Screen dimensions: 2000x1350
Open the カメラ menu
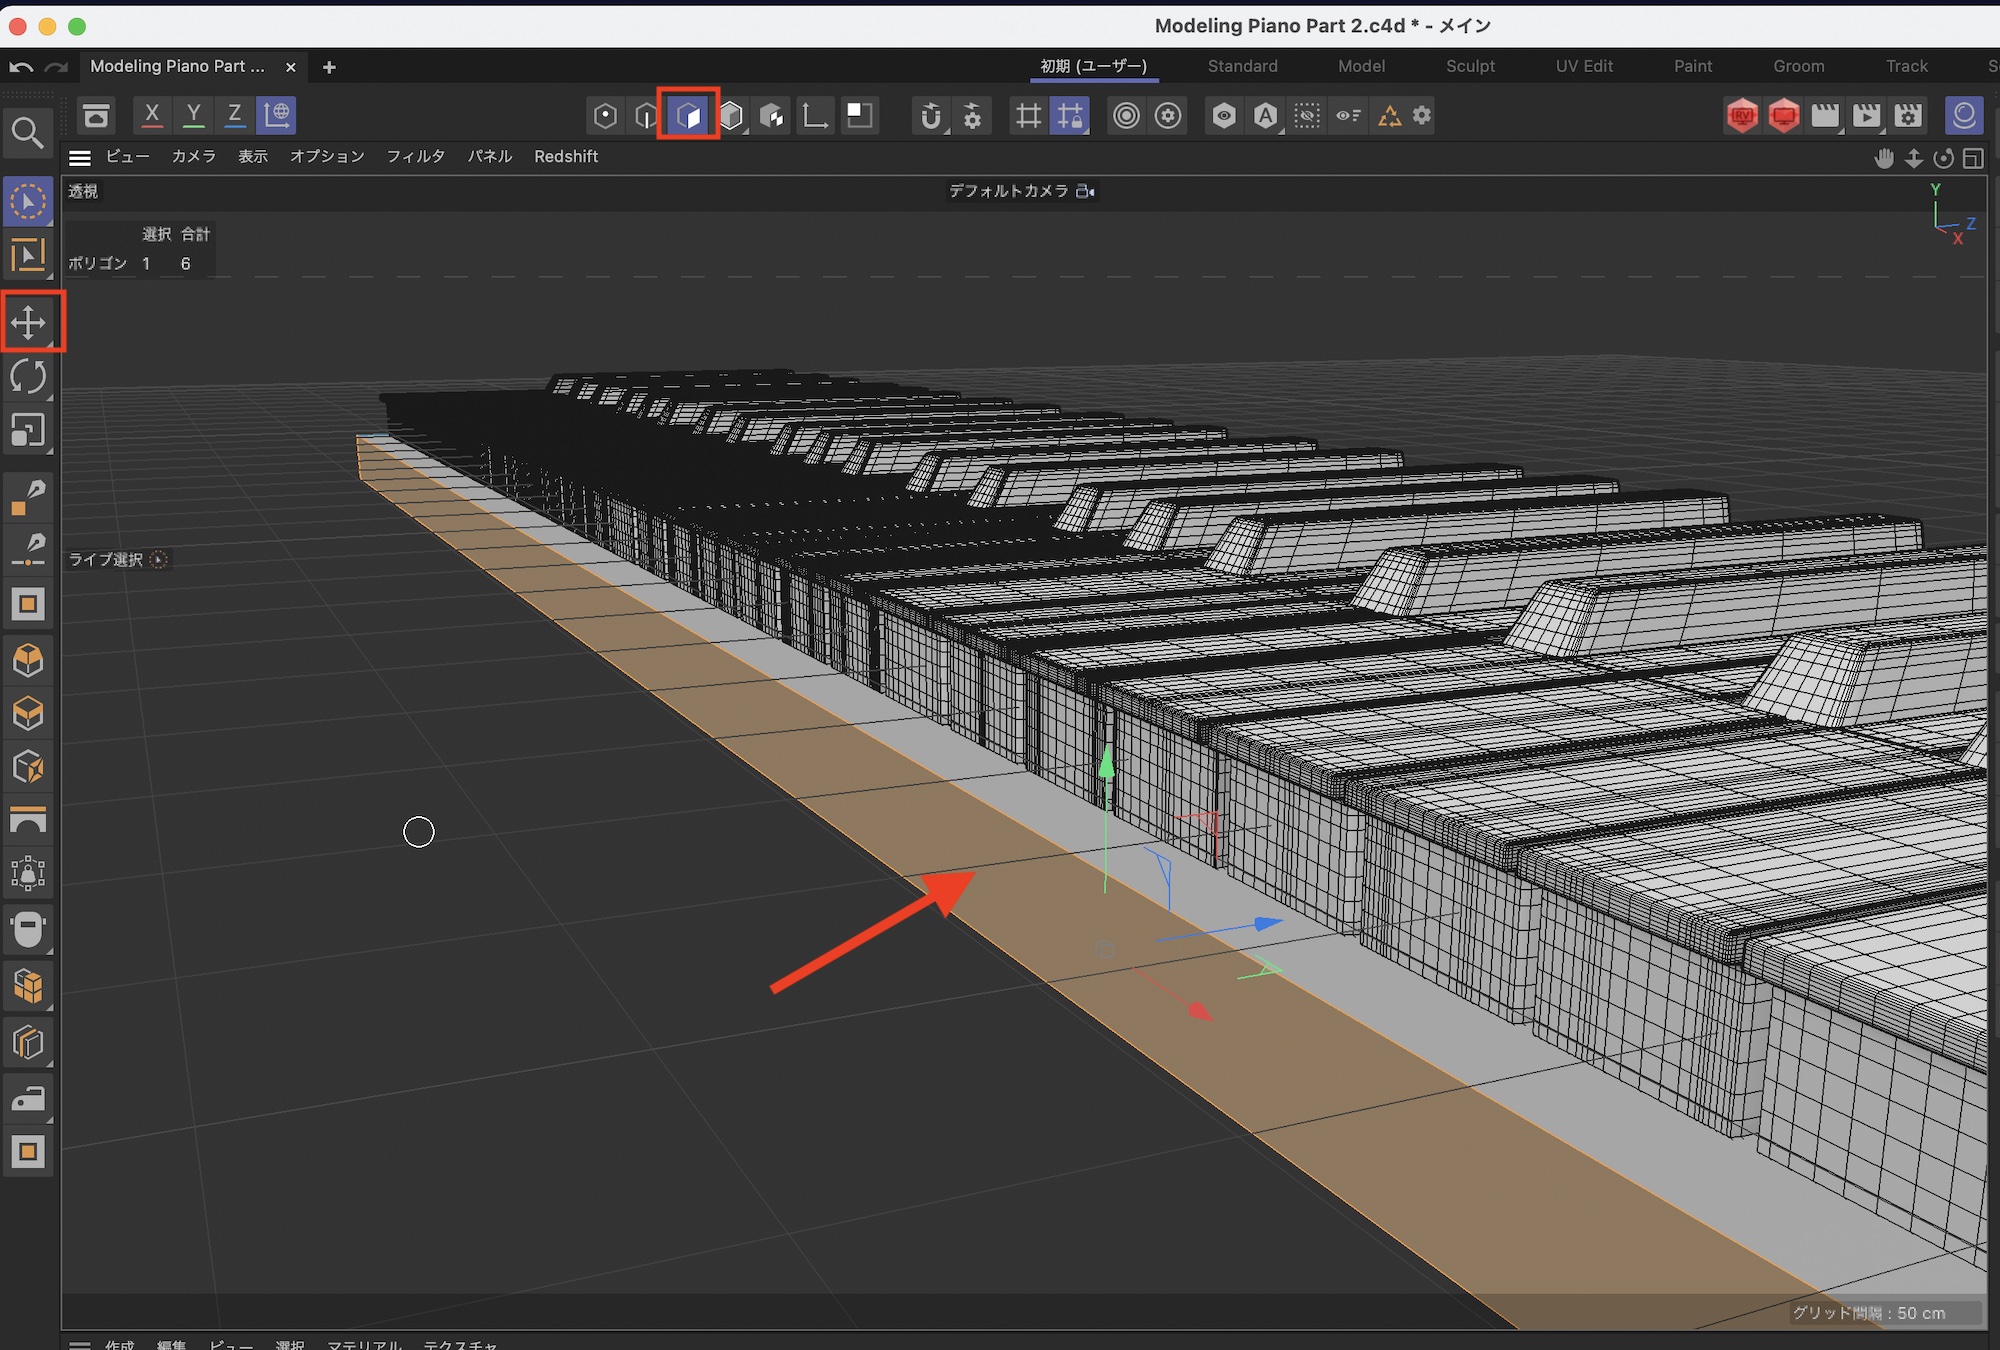click(193, 157)
